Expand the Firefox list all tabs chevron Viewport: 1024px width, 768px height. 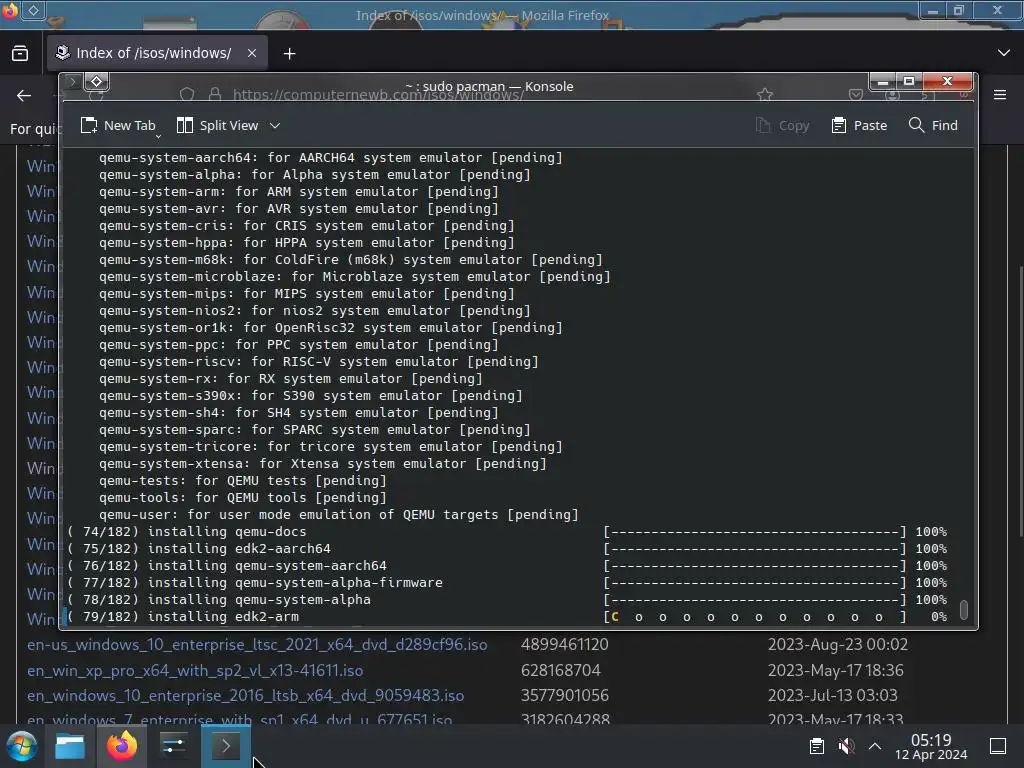pos(1004,53)
